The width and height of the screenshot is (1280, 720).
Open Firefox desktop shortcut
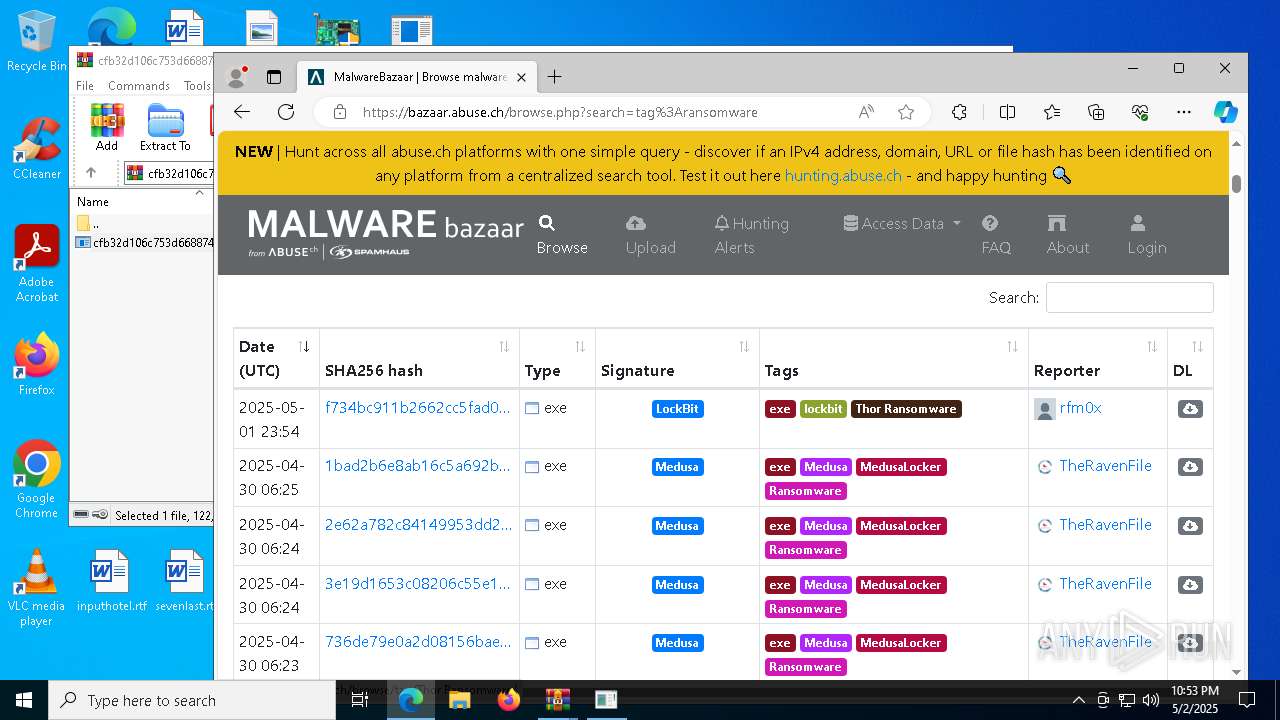37,364
